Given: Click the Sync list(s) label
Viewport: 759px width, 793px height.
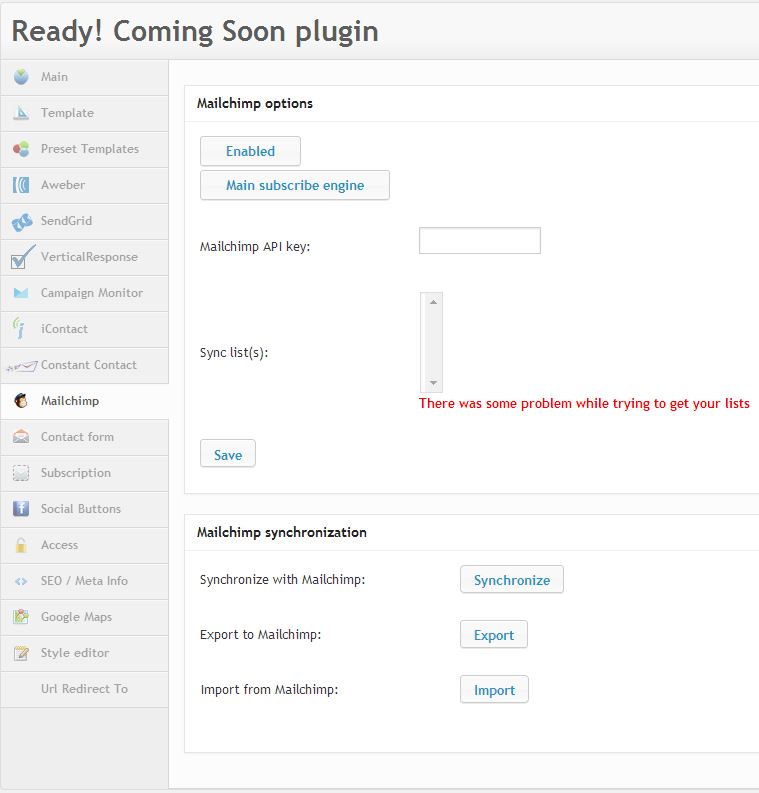Looking at the screenshot, I should tap(234, 353).
